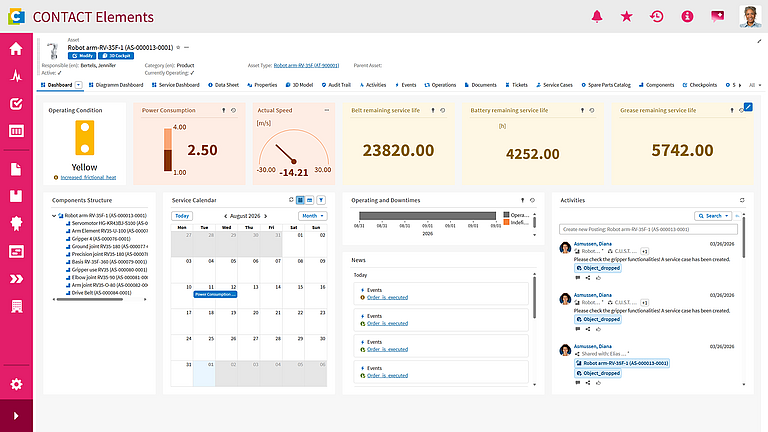The image size is (768, 432).
Task: Click the edit dashboard pencil icon
Action: (748, 107)
